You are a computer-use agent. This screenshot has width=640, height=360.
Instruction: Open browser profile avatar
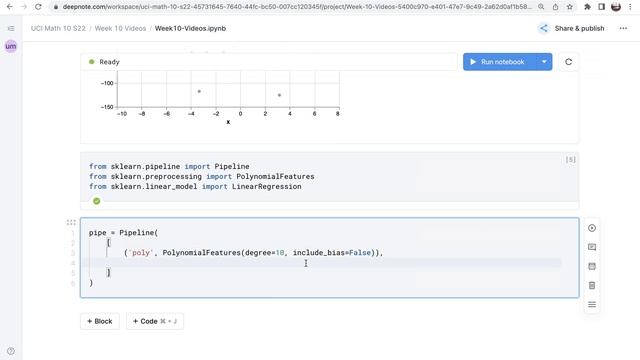click(x=616, y=7)
